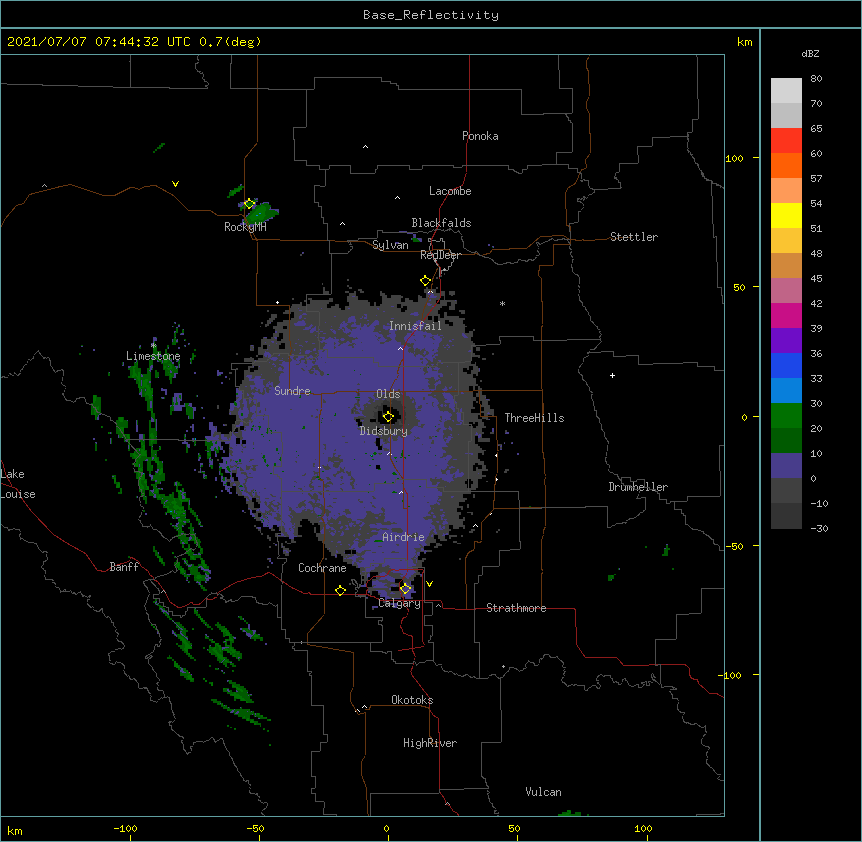Screen dimensions: 862x842
Task: Click the Stettler city label
Action: (x=634, y=237)
